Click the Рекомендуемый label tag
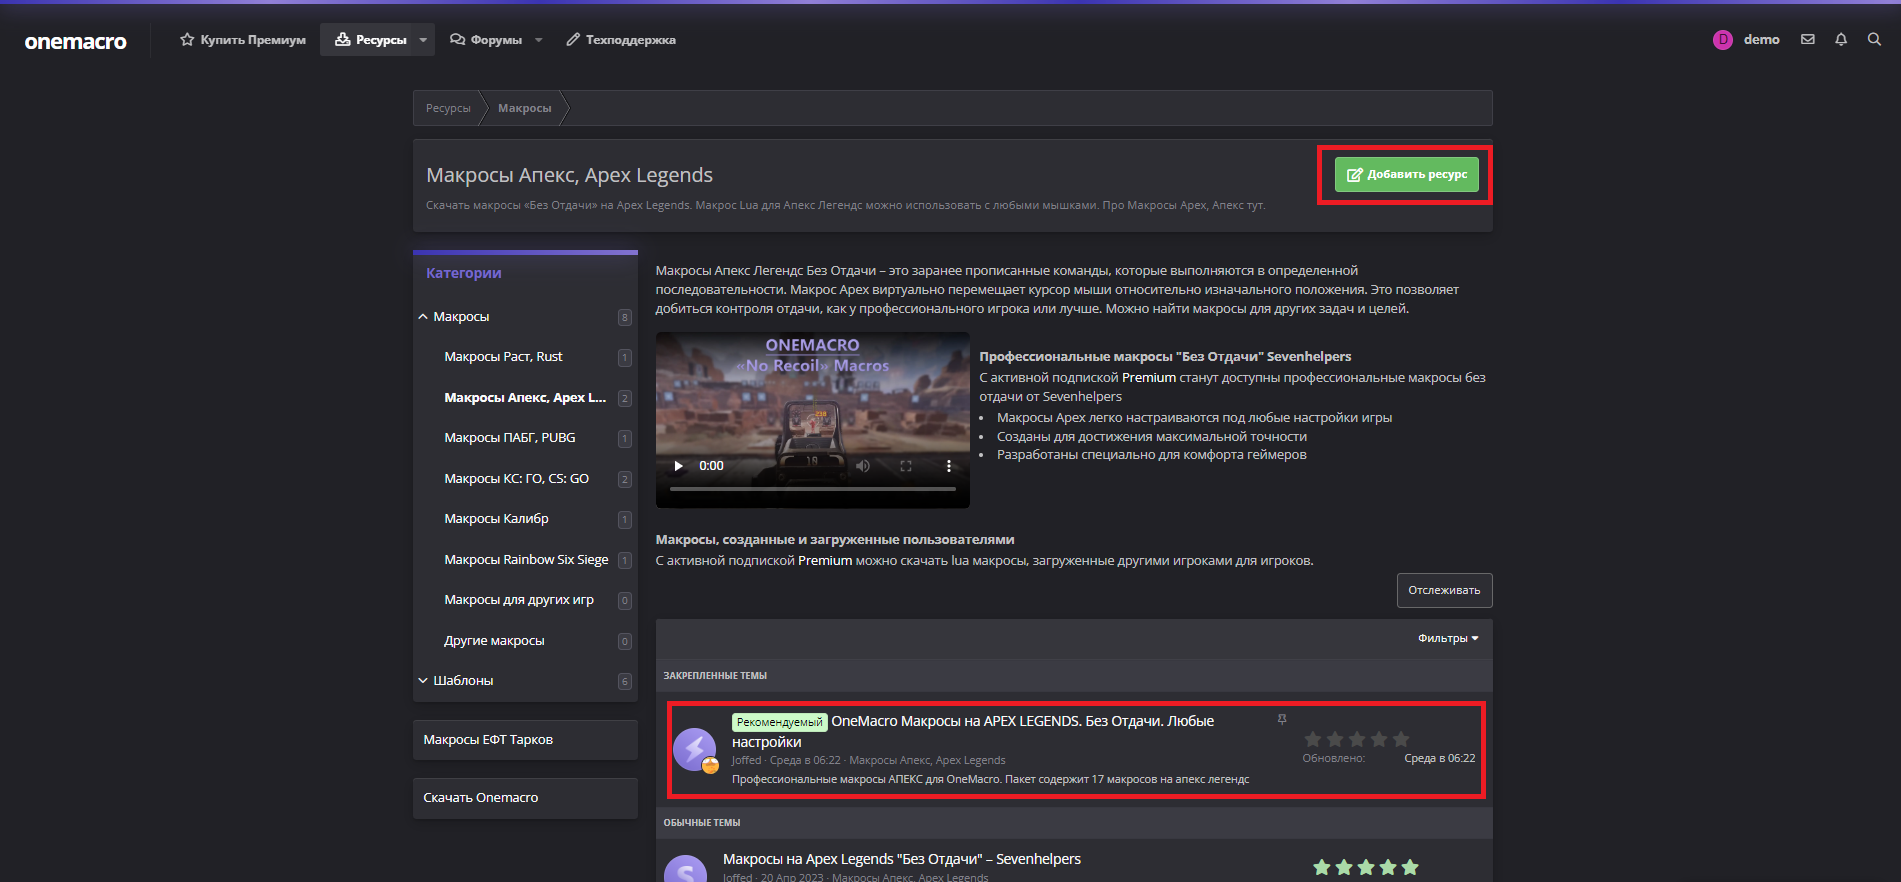1901x882 pixels. (x=780, y=722)
